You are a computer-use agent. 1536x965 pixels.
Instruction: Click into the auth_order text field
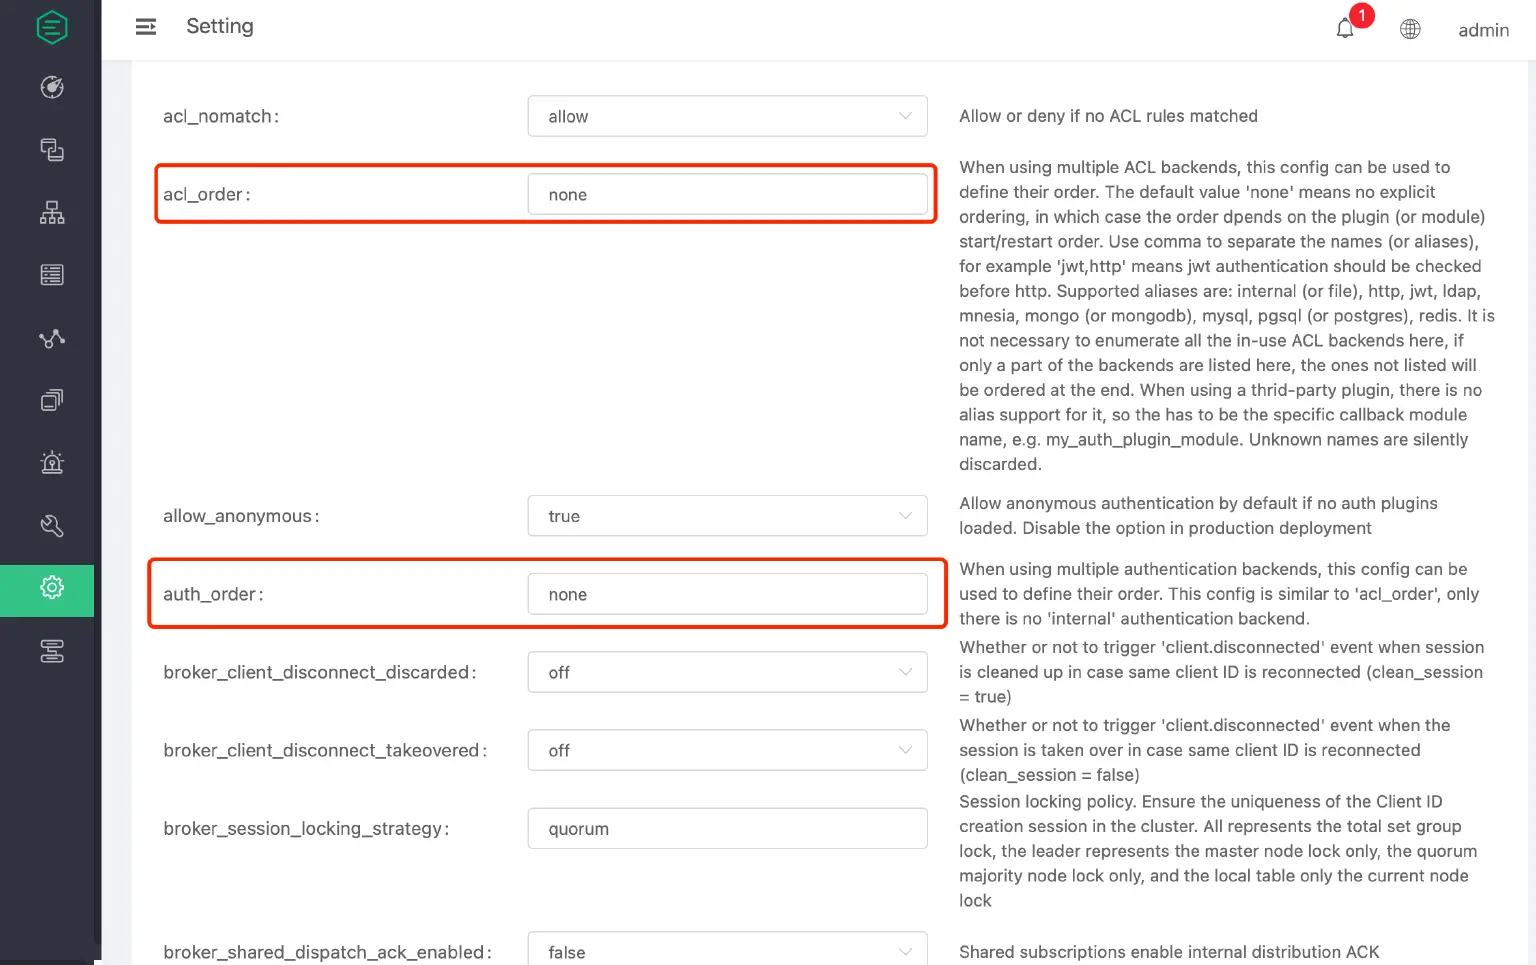coord(727,594)
